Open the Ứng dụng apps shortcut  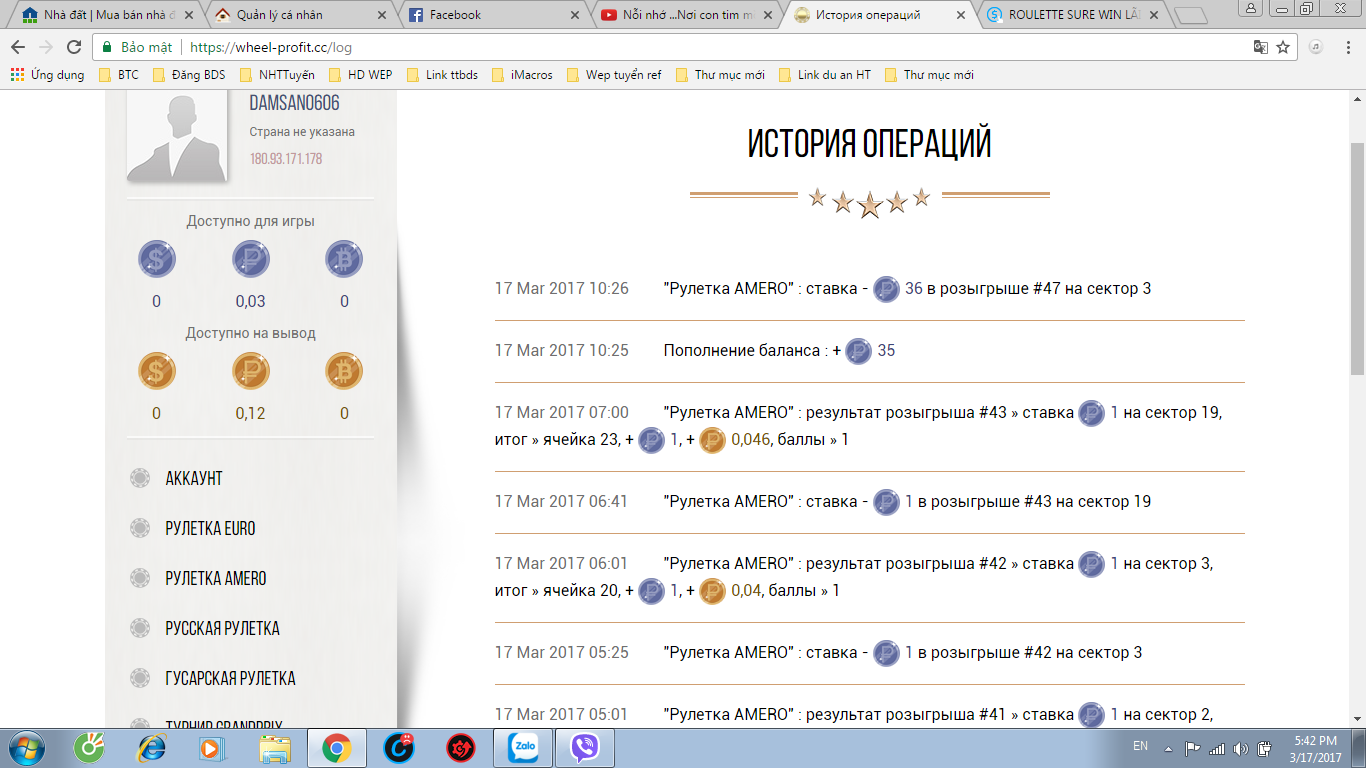(x=47, y=75)
